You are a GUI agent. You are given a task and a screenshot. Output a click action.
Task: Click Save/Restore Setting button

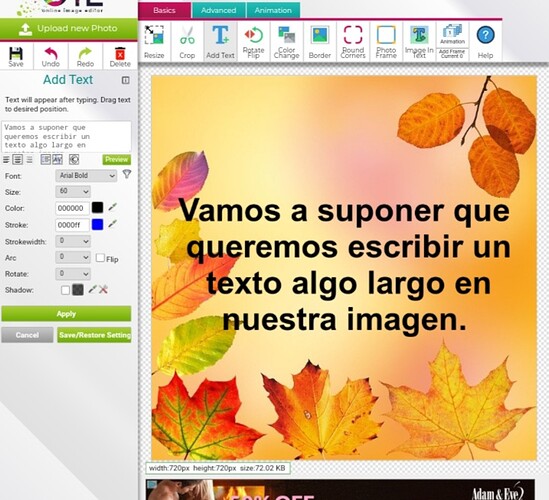pos(94,335)
